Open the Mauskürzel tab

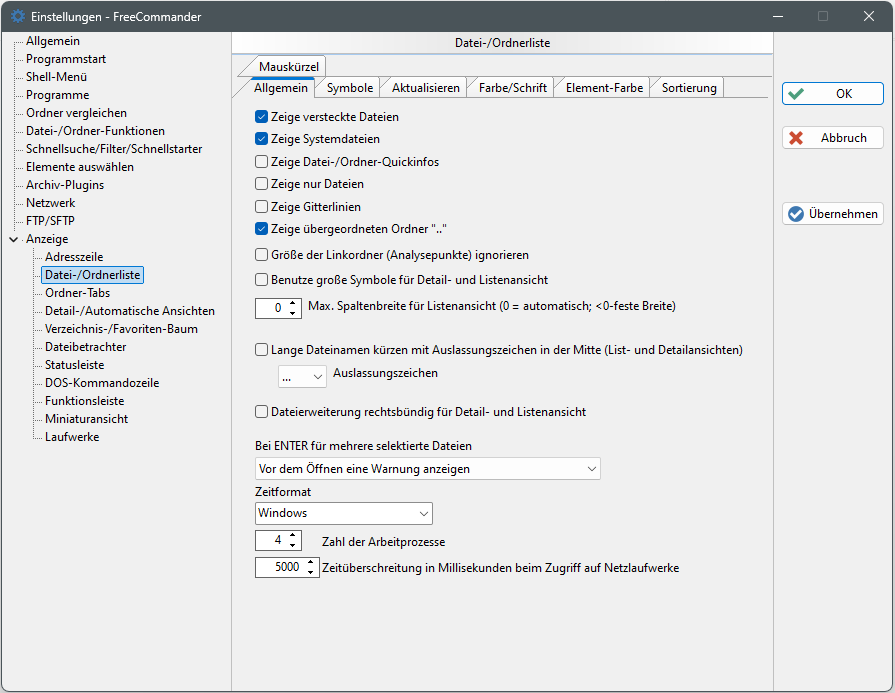288,67
